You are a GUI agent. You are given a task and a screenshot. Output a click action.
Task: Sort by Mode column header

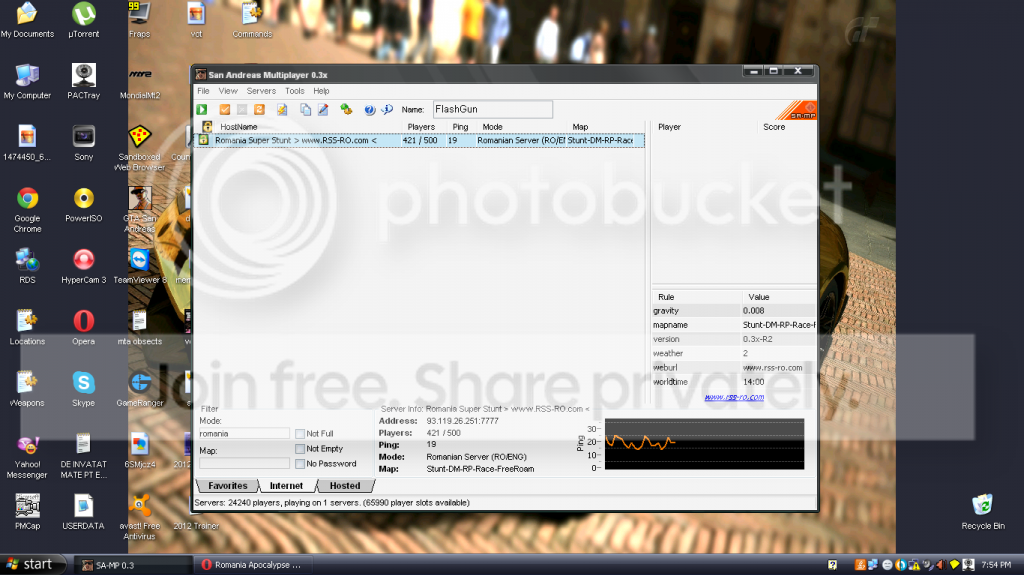coord(492,127)
